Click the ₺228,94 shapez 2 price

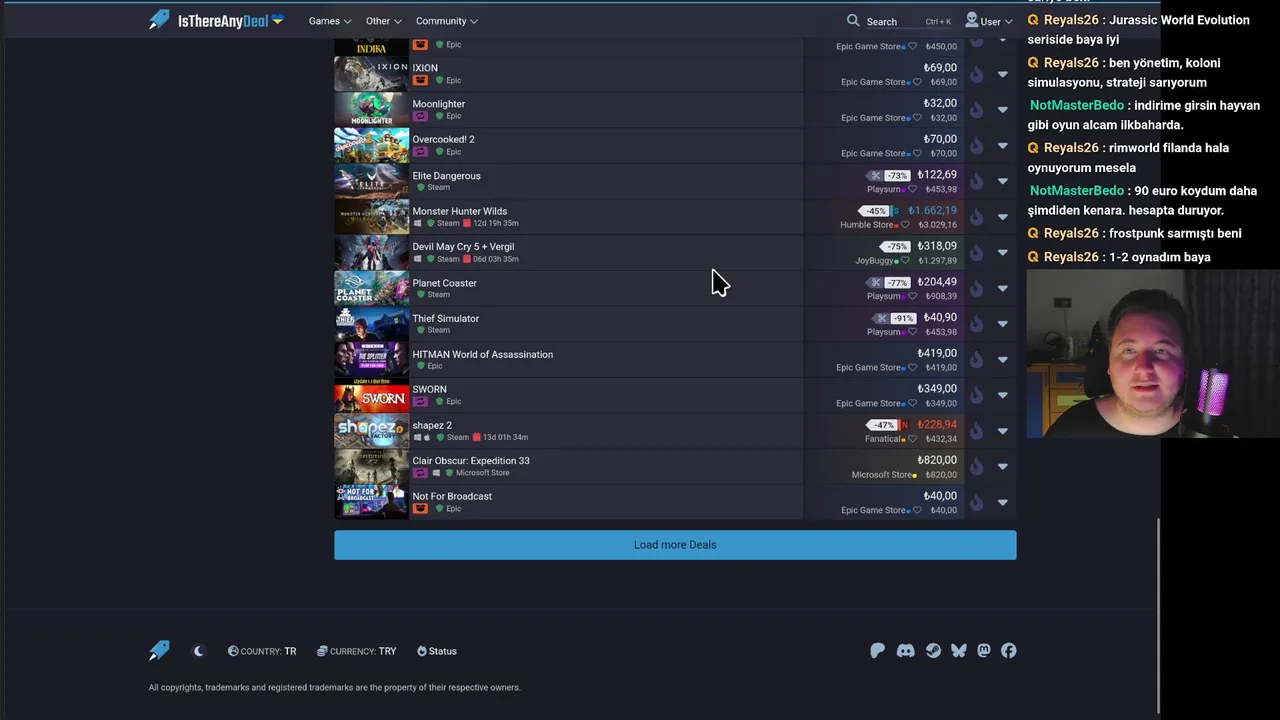pos(937,425)
